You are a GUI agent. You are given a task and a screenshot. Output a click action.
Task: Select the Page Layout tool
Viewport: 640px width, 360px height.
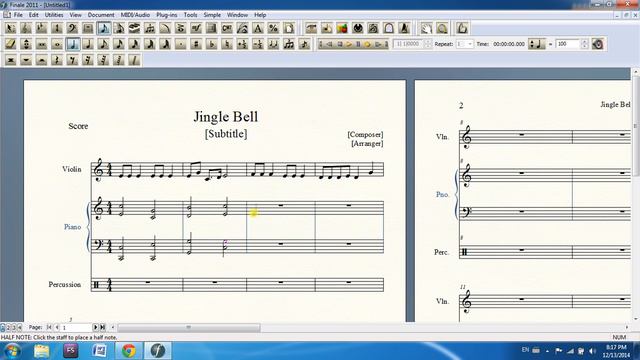pos(289,28)
